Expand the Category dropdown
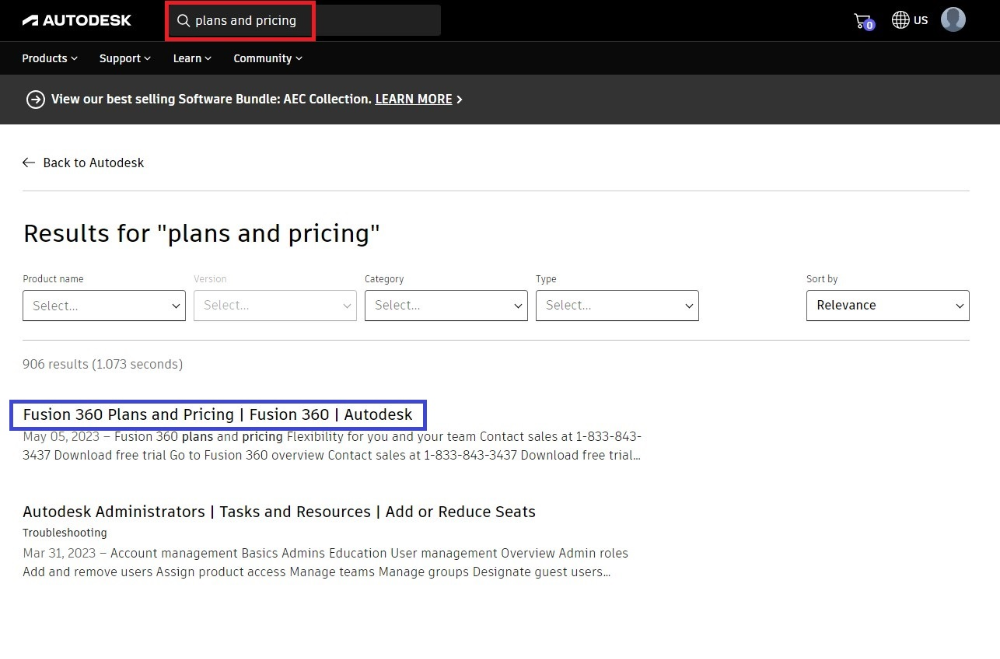Screen dimensions: 1000x659 446,306
